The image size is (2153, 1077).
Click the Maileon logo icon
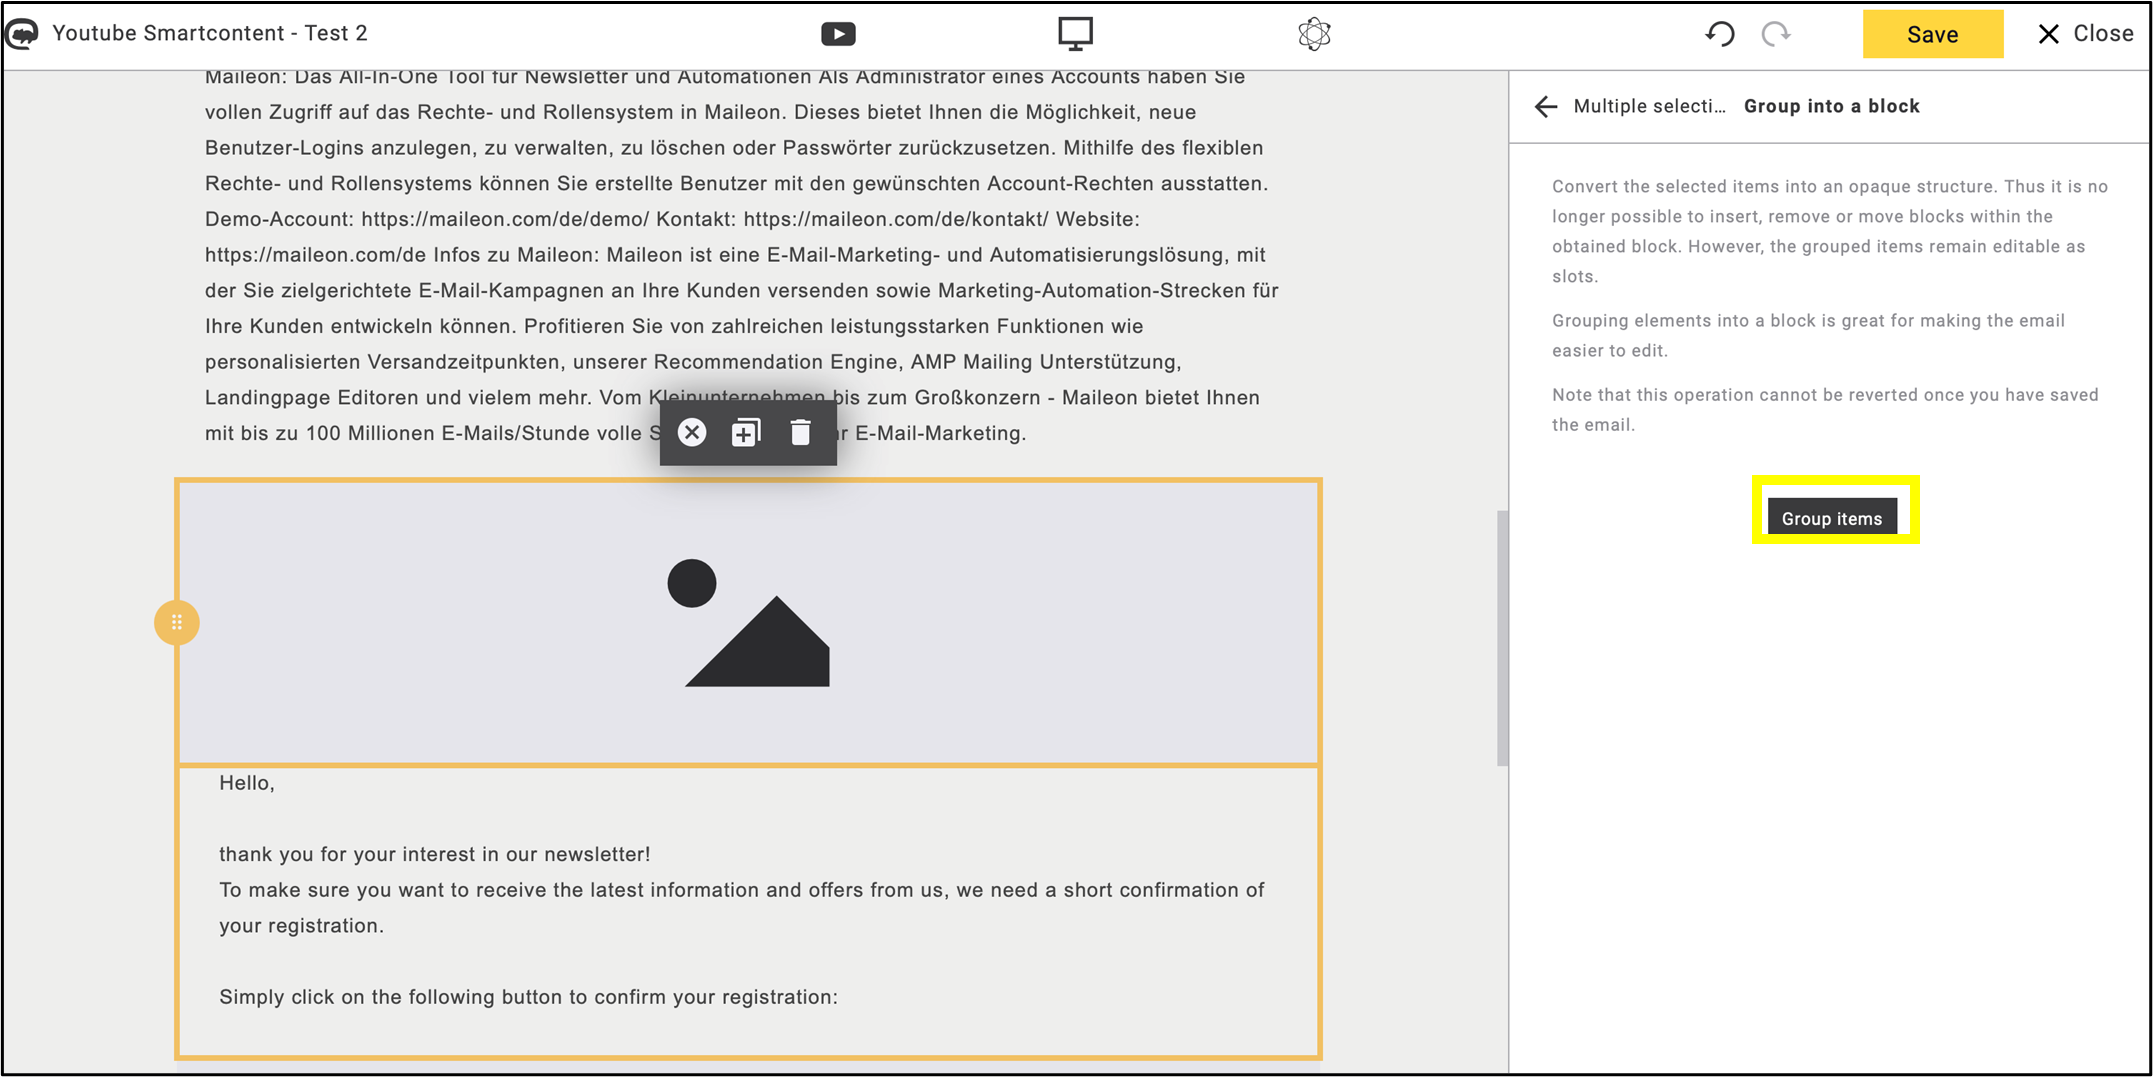pyautogui.click(x=22, y=34)
